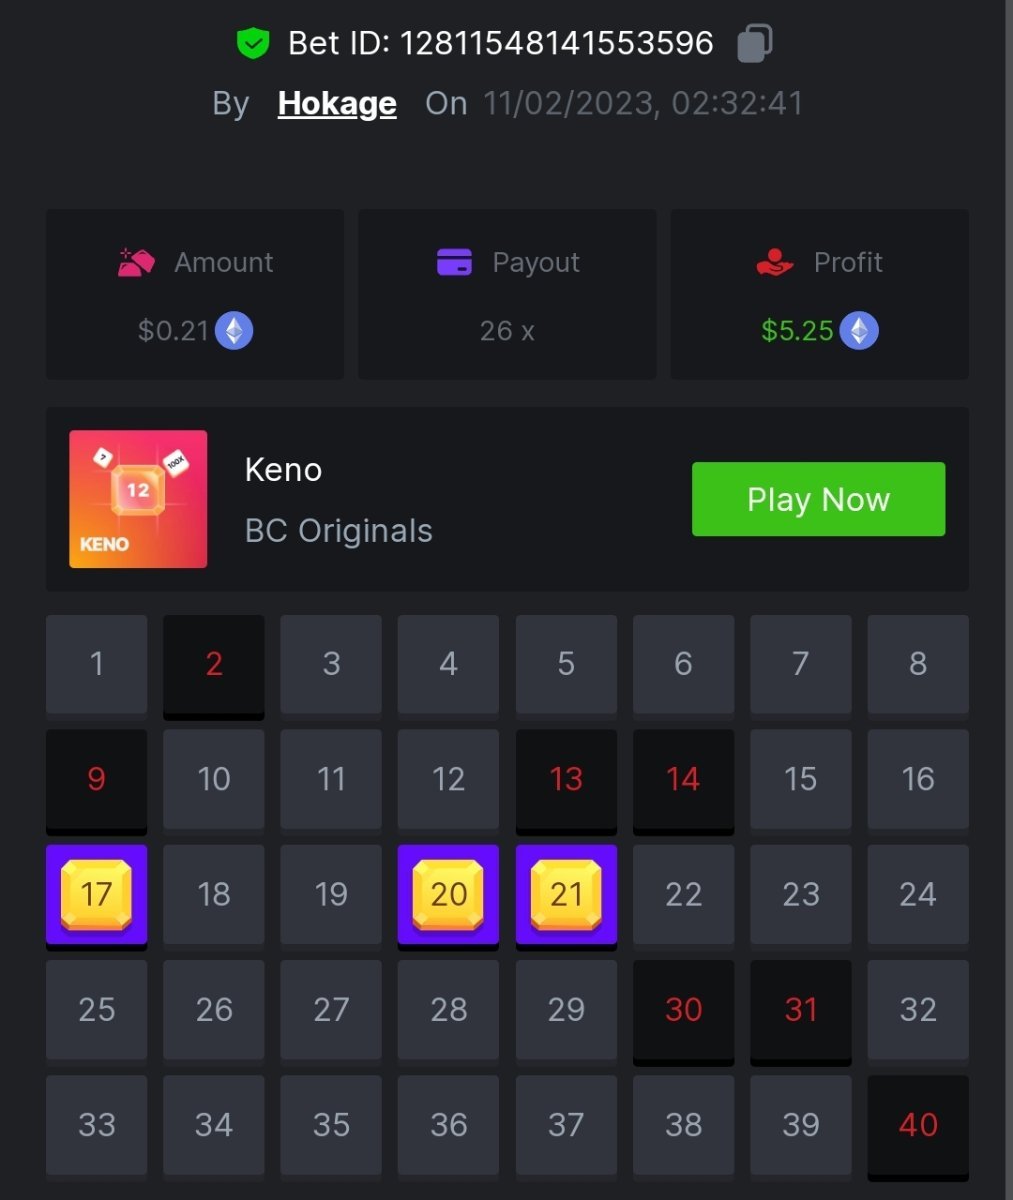
Task: Choose Keno number 28 tile
Action: coord(448,1010)
